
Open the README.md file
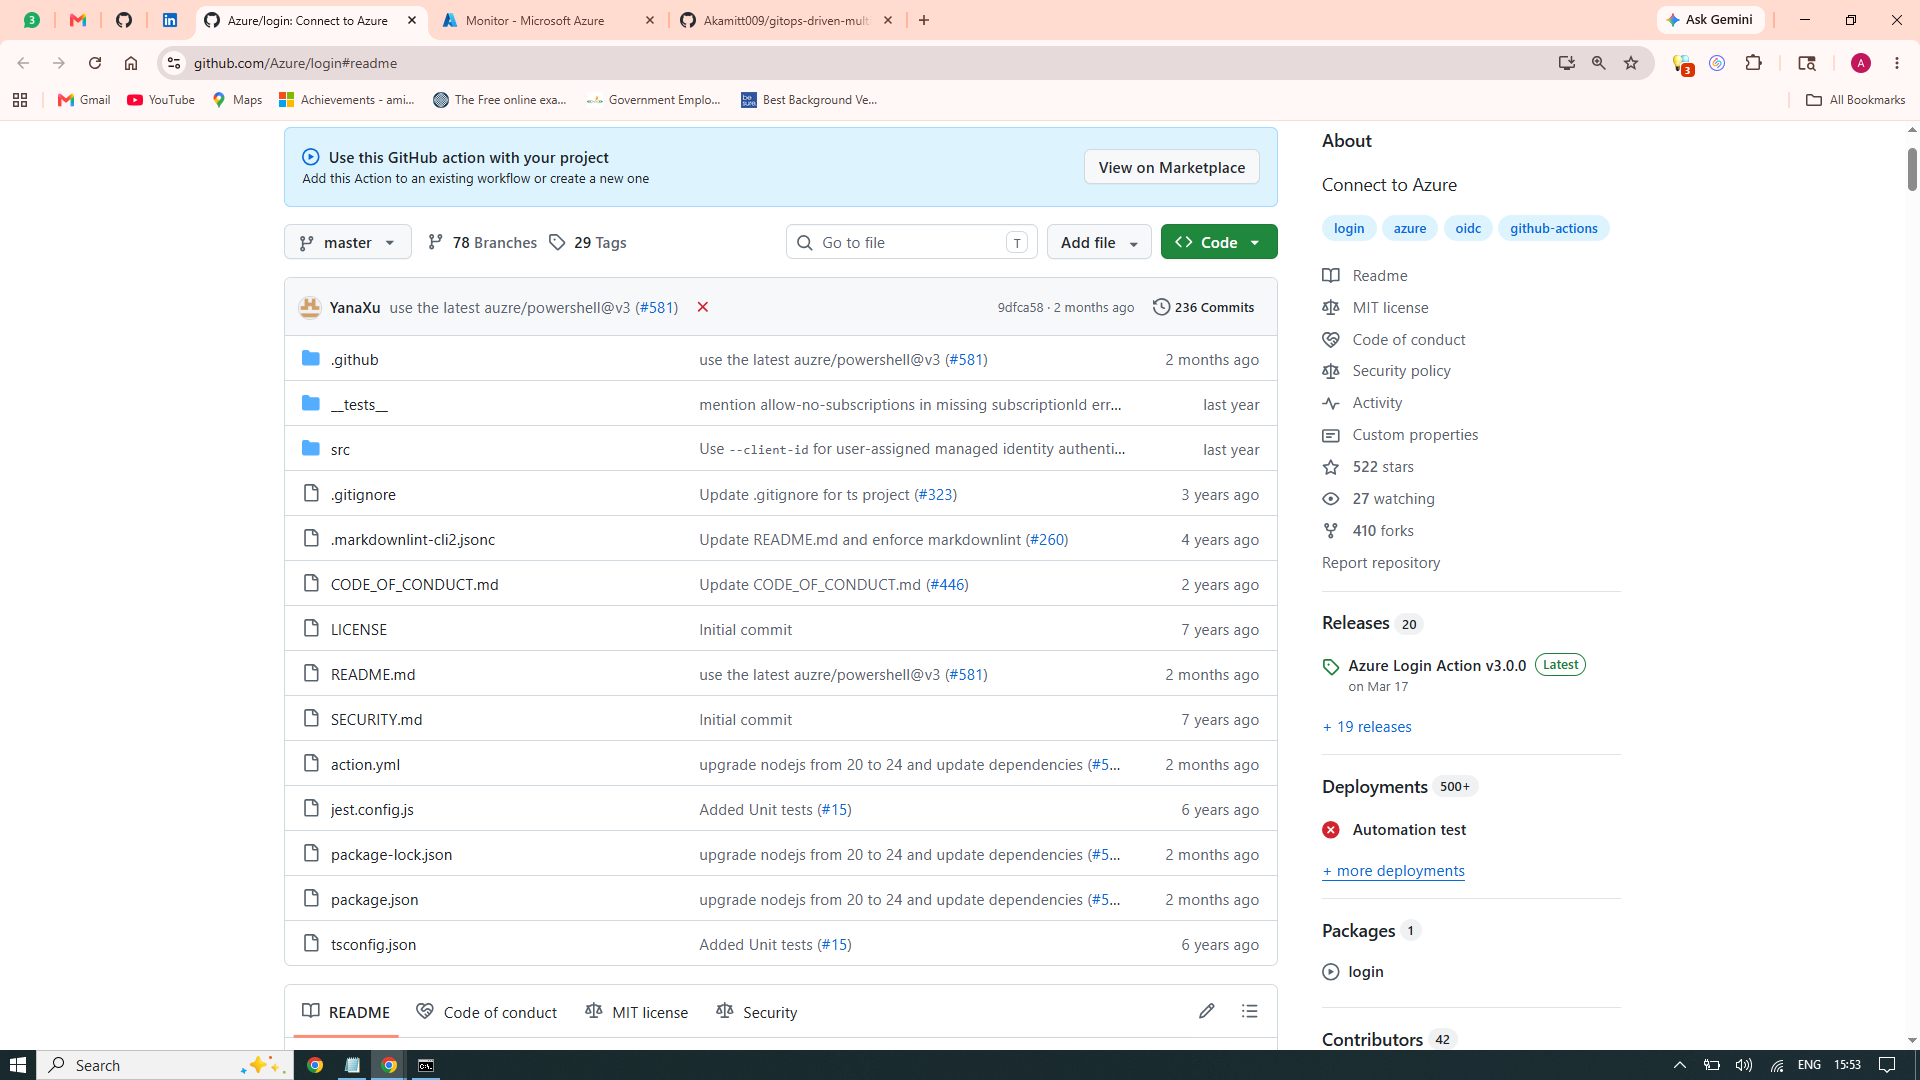[x=373, y=674]
